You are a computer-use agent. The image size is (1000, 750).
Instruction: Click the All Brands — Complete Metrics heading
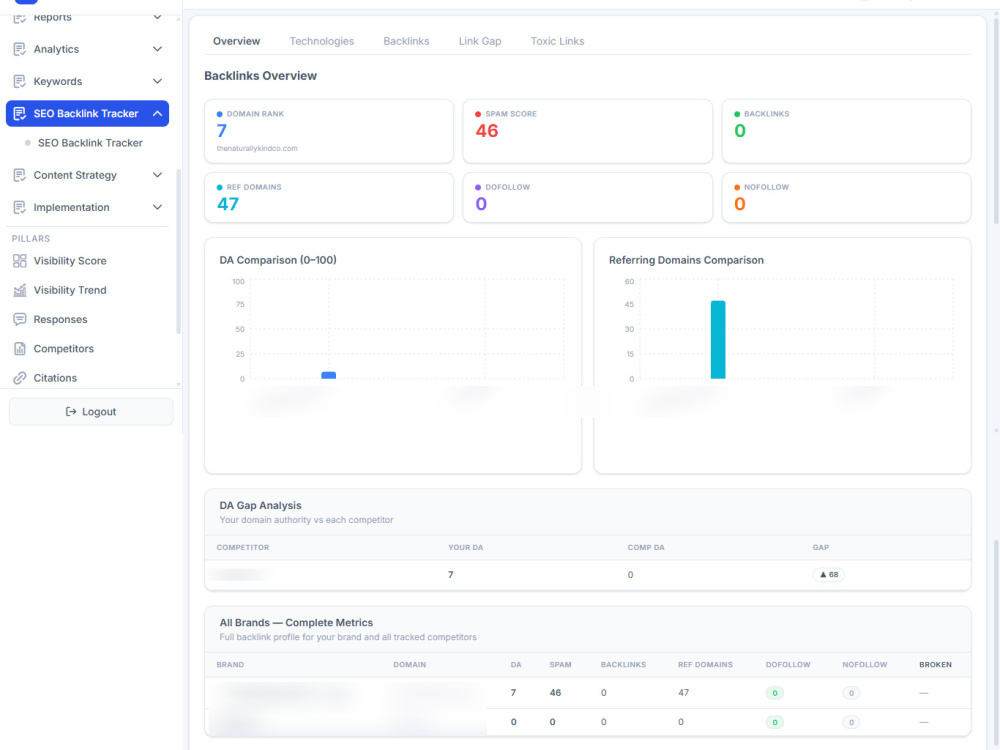[296, 623]
